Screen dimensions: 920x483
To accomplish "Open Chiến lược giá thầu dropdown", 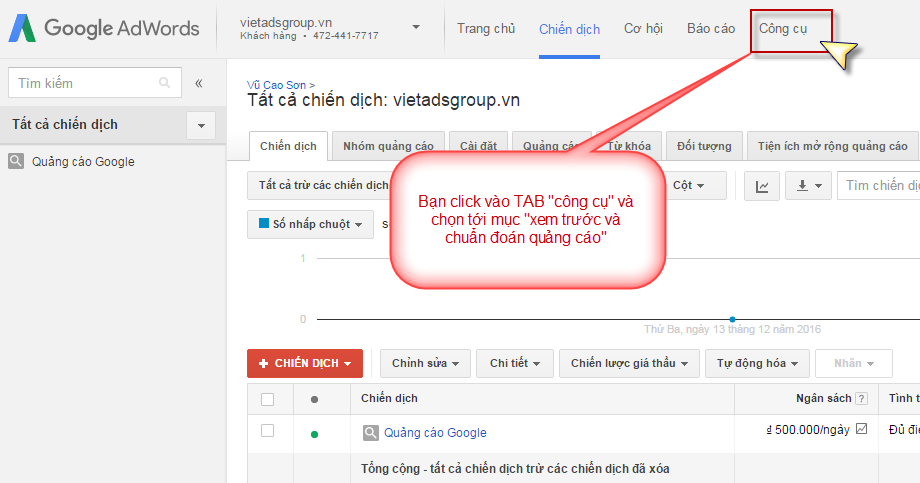I will (629, 363).
